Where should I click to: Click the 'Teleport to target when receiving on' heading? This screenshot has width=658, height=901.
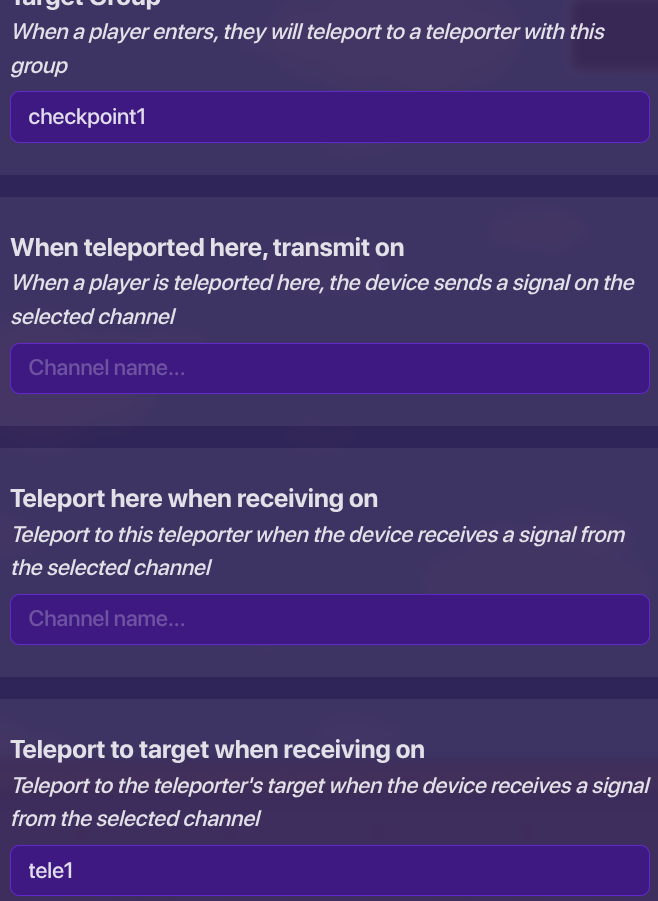217,749
